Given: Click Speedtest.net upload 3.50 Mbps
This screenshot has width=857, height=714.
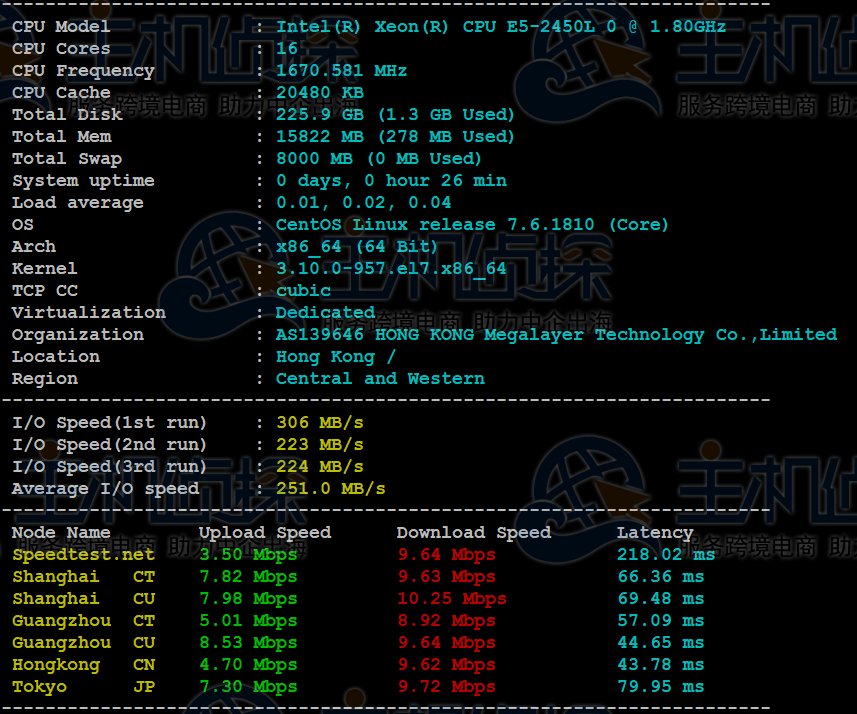Looking at the screenshot, I should click(x=248, y=554).
